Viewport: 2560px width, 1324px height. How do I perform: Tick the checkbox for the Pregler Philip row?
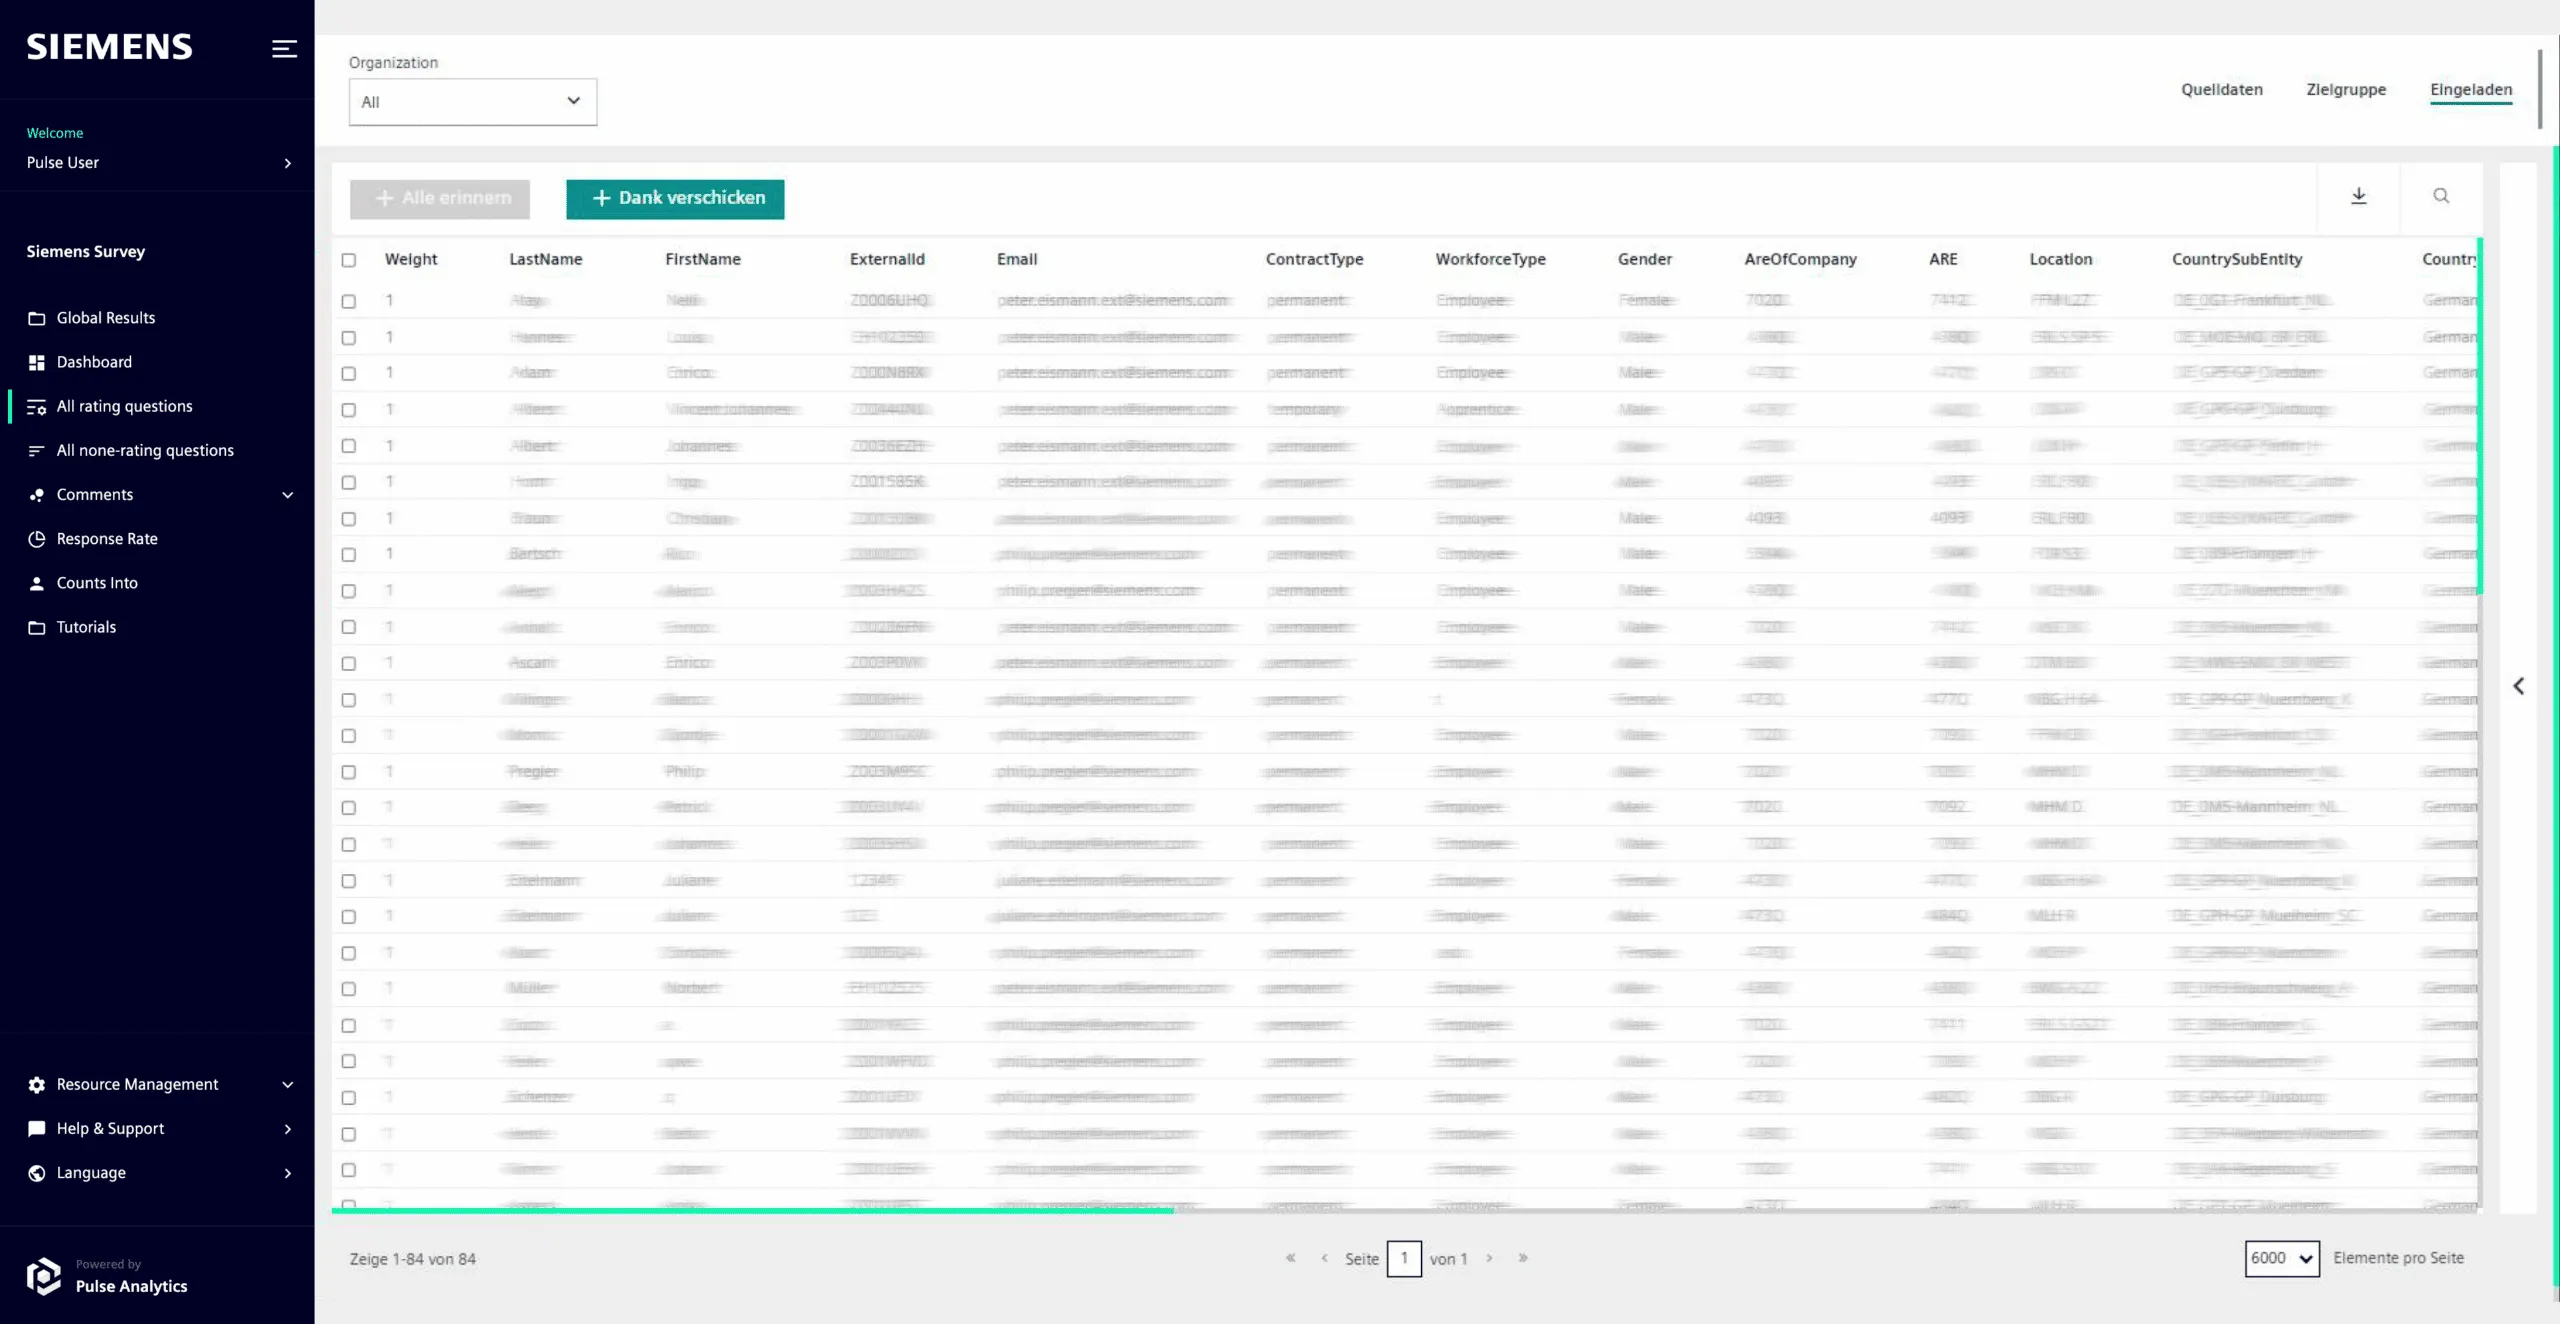point(348,772)
